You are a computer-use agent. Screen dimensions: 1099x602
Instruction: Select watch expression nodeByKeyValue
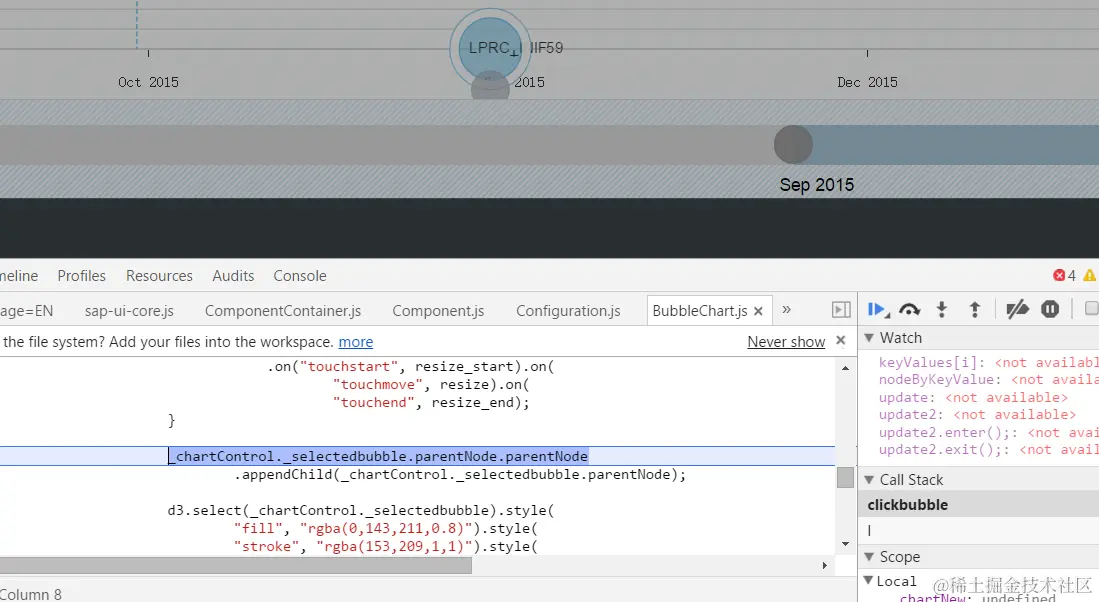(x=988, y=380)
